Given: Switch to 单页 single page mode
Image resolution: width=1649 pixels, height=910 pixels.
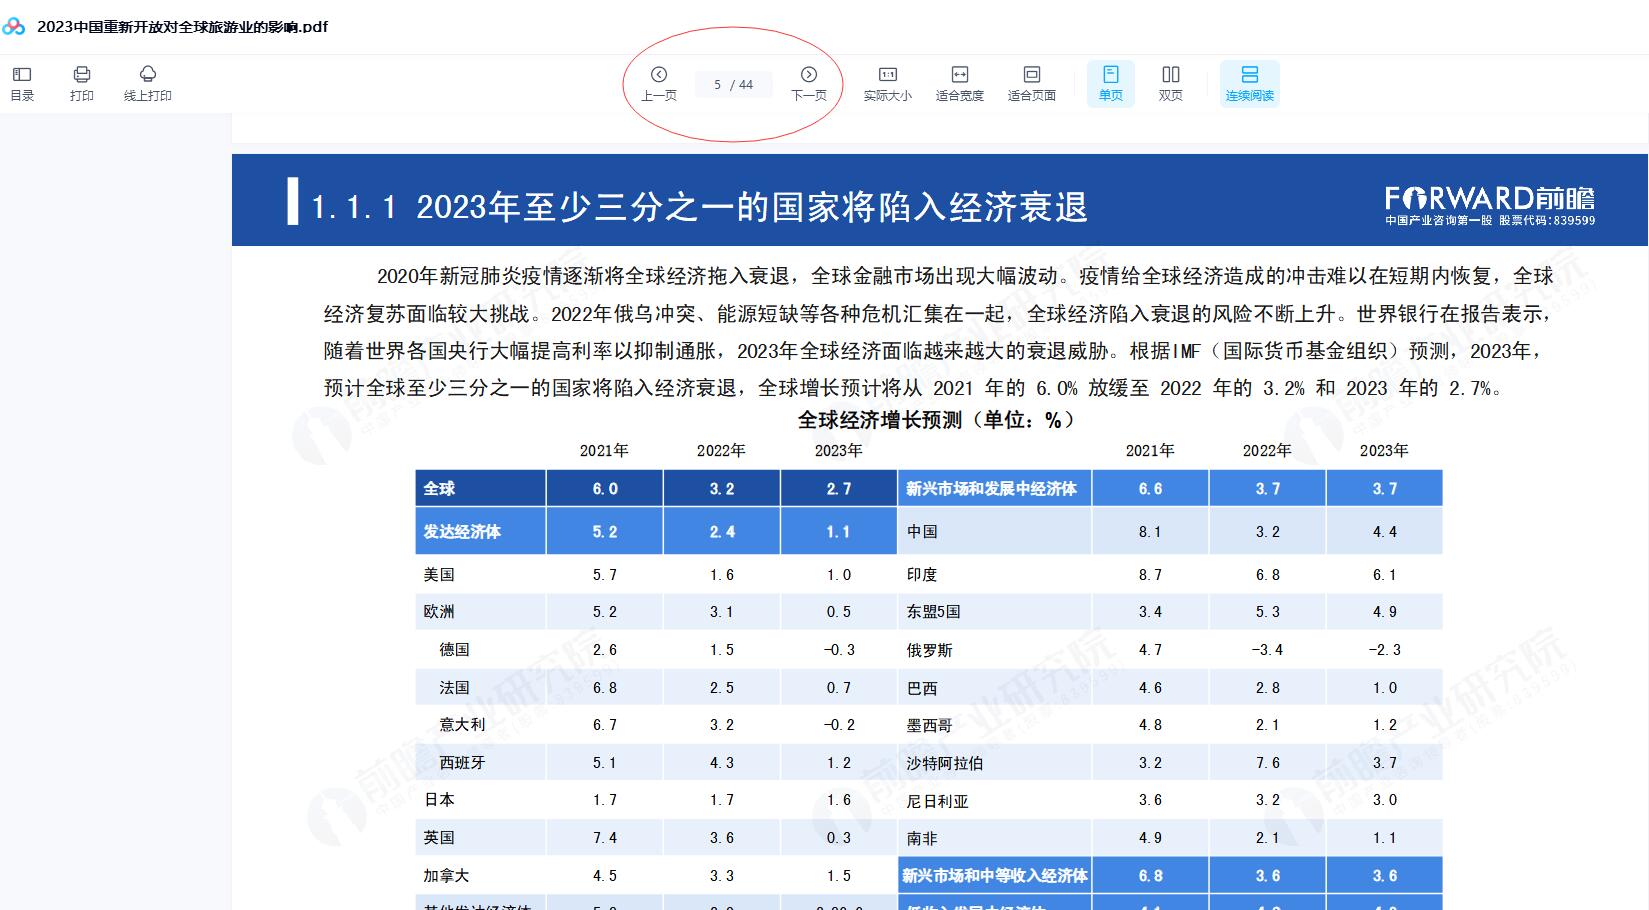Looking at the screenshot, I should (x=1110, y=83).
